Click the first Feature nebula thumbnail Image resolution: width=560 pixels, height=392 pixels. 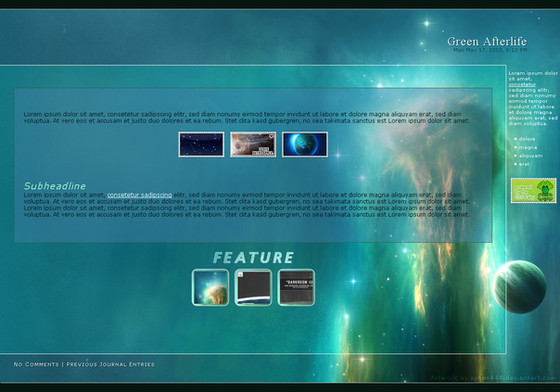coord(210,287)
